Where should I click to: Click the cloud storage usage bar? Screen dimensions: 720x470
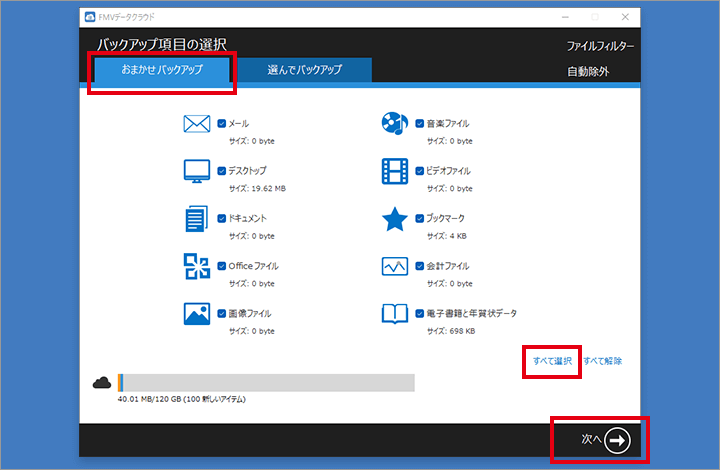click(266, 382)
